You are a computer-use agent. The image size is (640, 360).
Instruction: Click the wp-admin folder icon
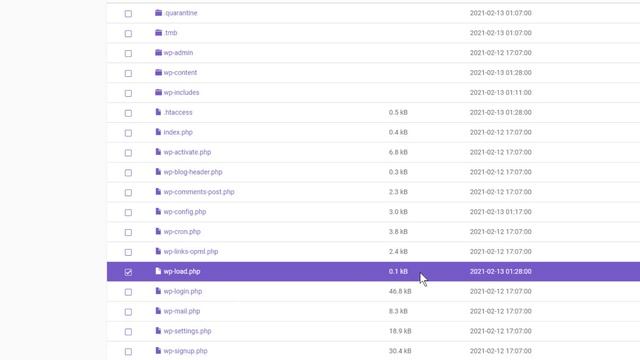coord(158,52)
